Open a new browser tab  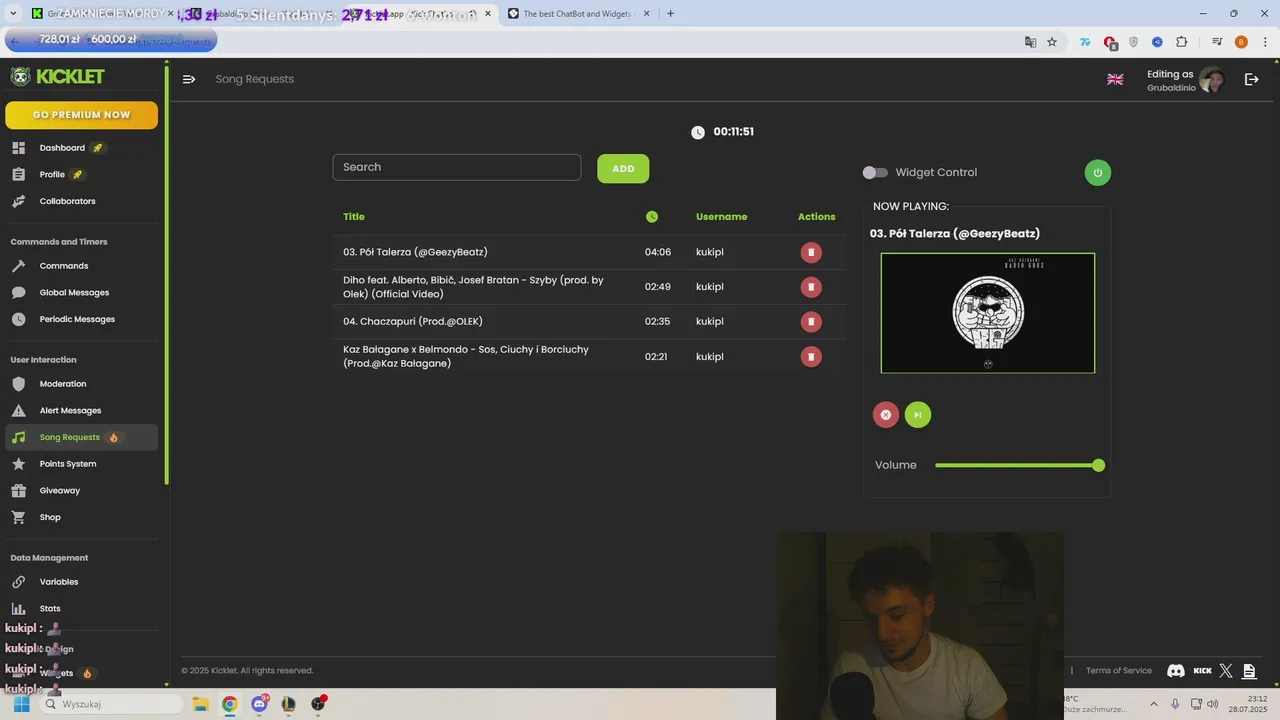click(x=670, y=13)
